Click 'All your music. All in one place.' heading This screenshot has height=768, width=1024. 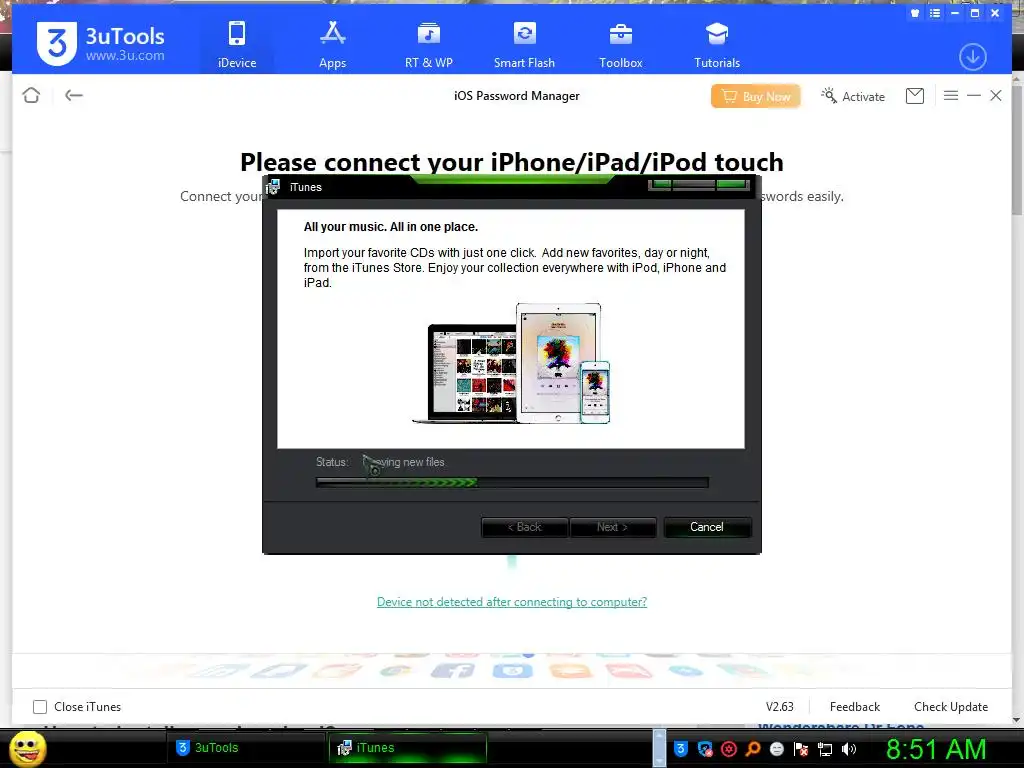[x=391, y=227]
